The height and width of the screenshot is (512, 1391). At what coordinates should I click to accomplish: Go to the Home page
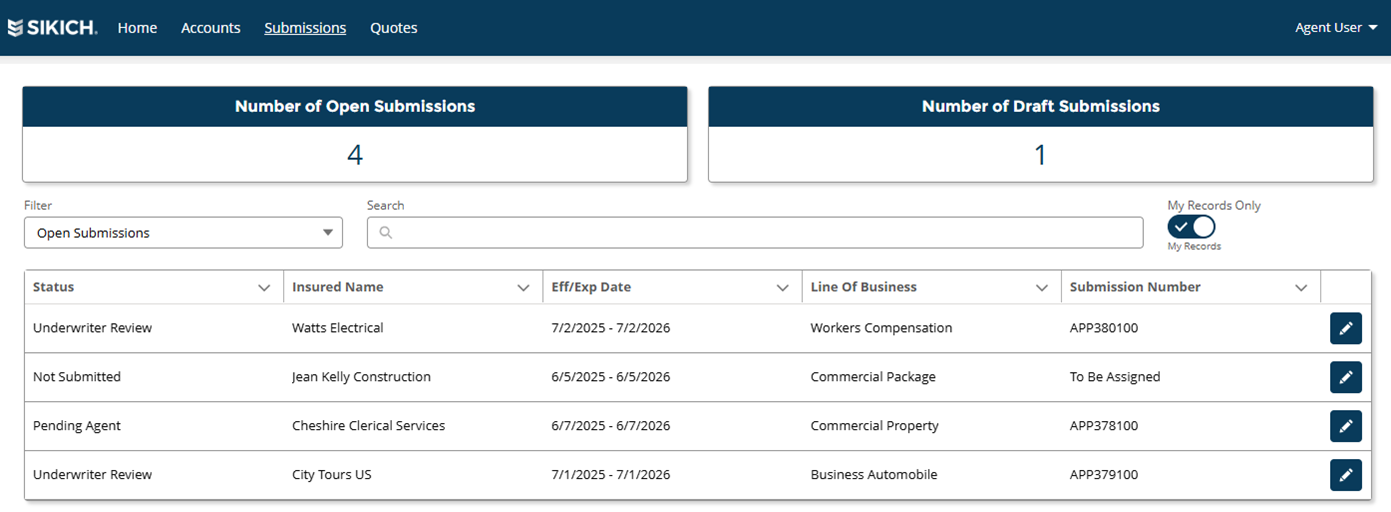[x=137, y=28]
